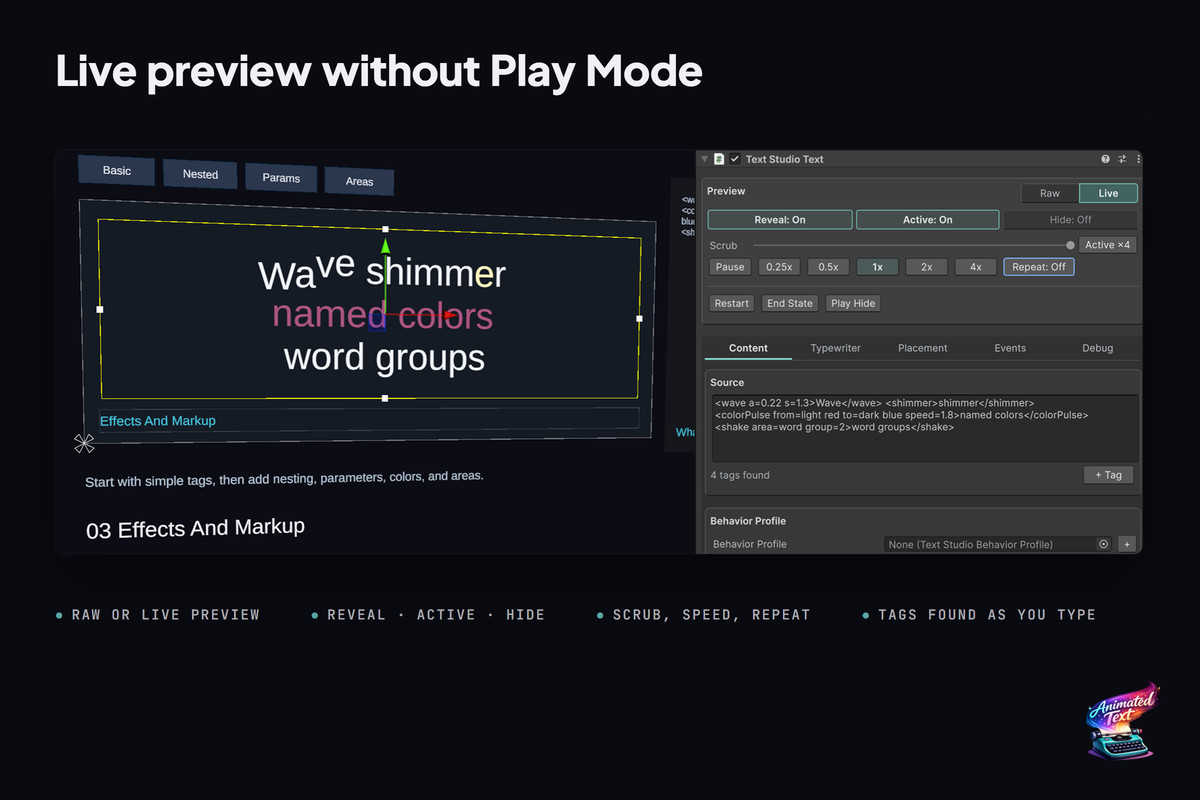The image size is (1200, 800).
Task: Click the red X-axis move gizmo arrow
Action: (x=449, y=316)
